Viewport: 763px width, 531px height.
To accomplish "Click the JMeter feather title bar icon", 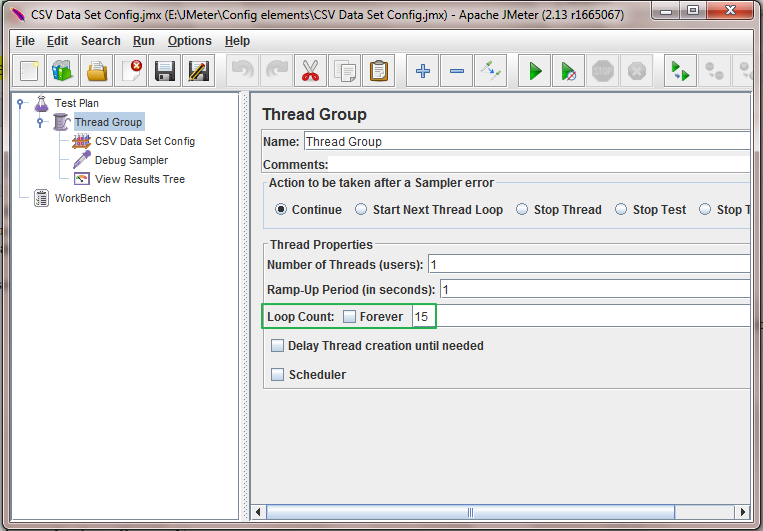I will pos(18,15).
